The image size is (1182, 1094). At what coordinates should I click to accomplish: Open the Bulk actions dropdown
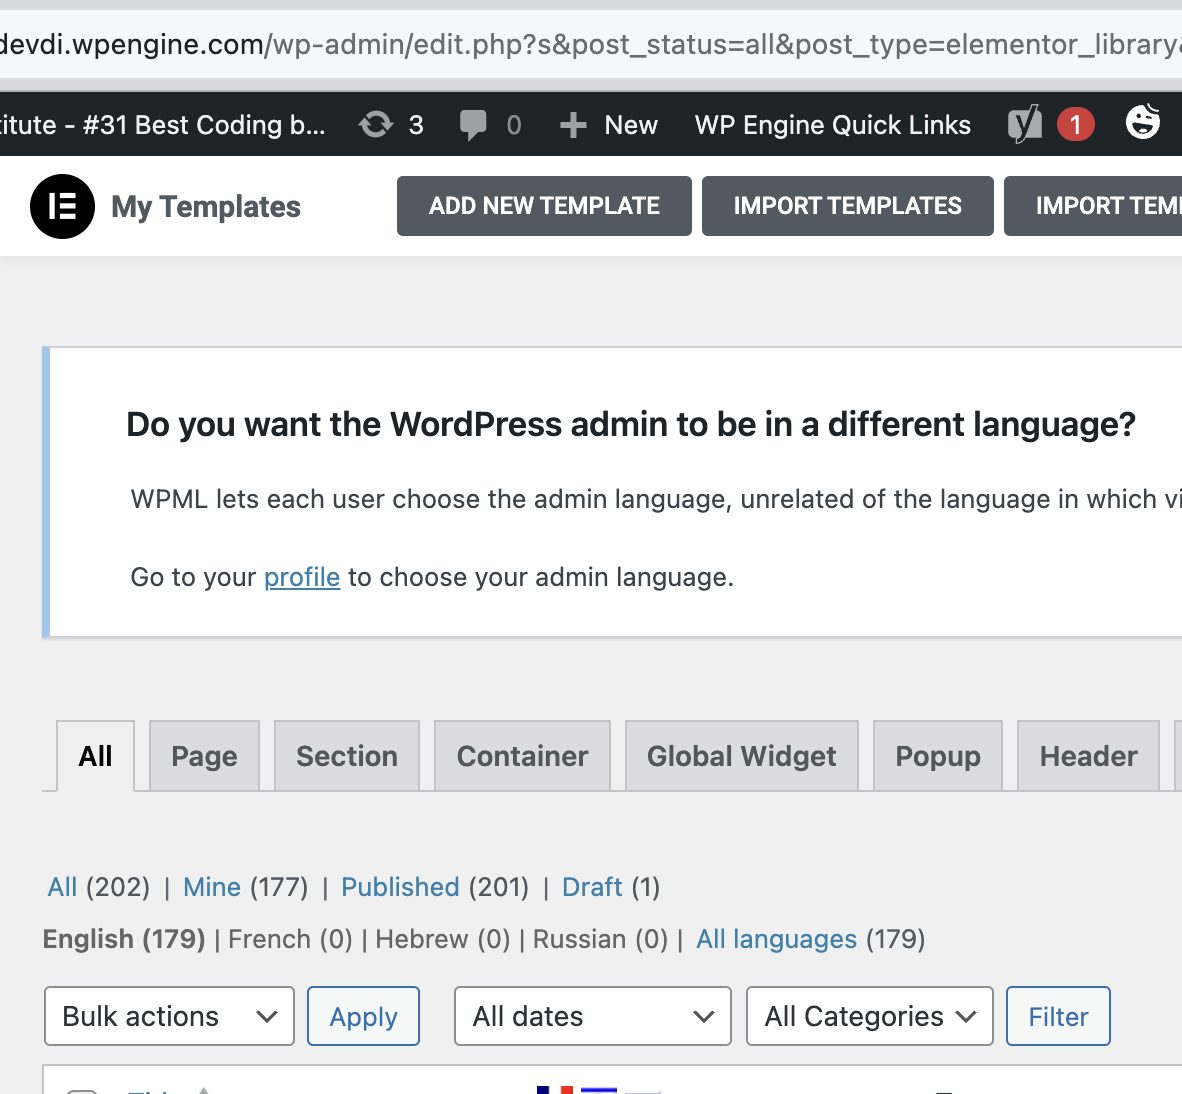tap(170, 1016)
